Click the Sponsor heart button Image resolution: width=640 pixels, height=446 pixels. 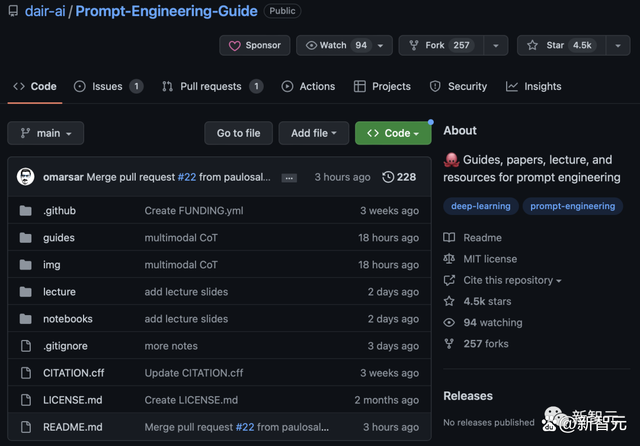[255, 45]
